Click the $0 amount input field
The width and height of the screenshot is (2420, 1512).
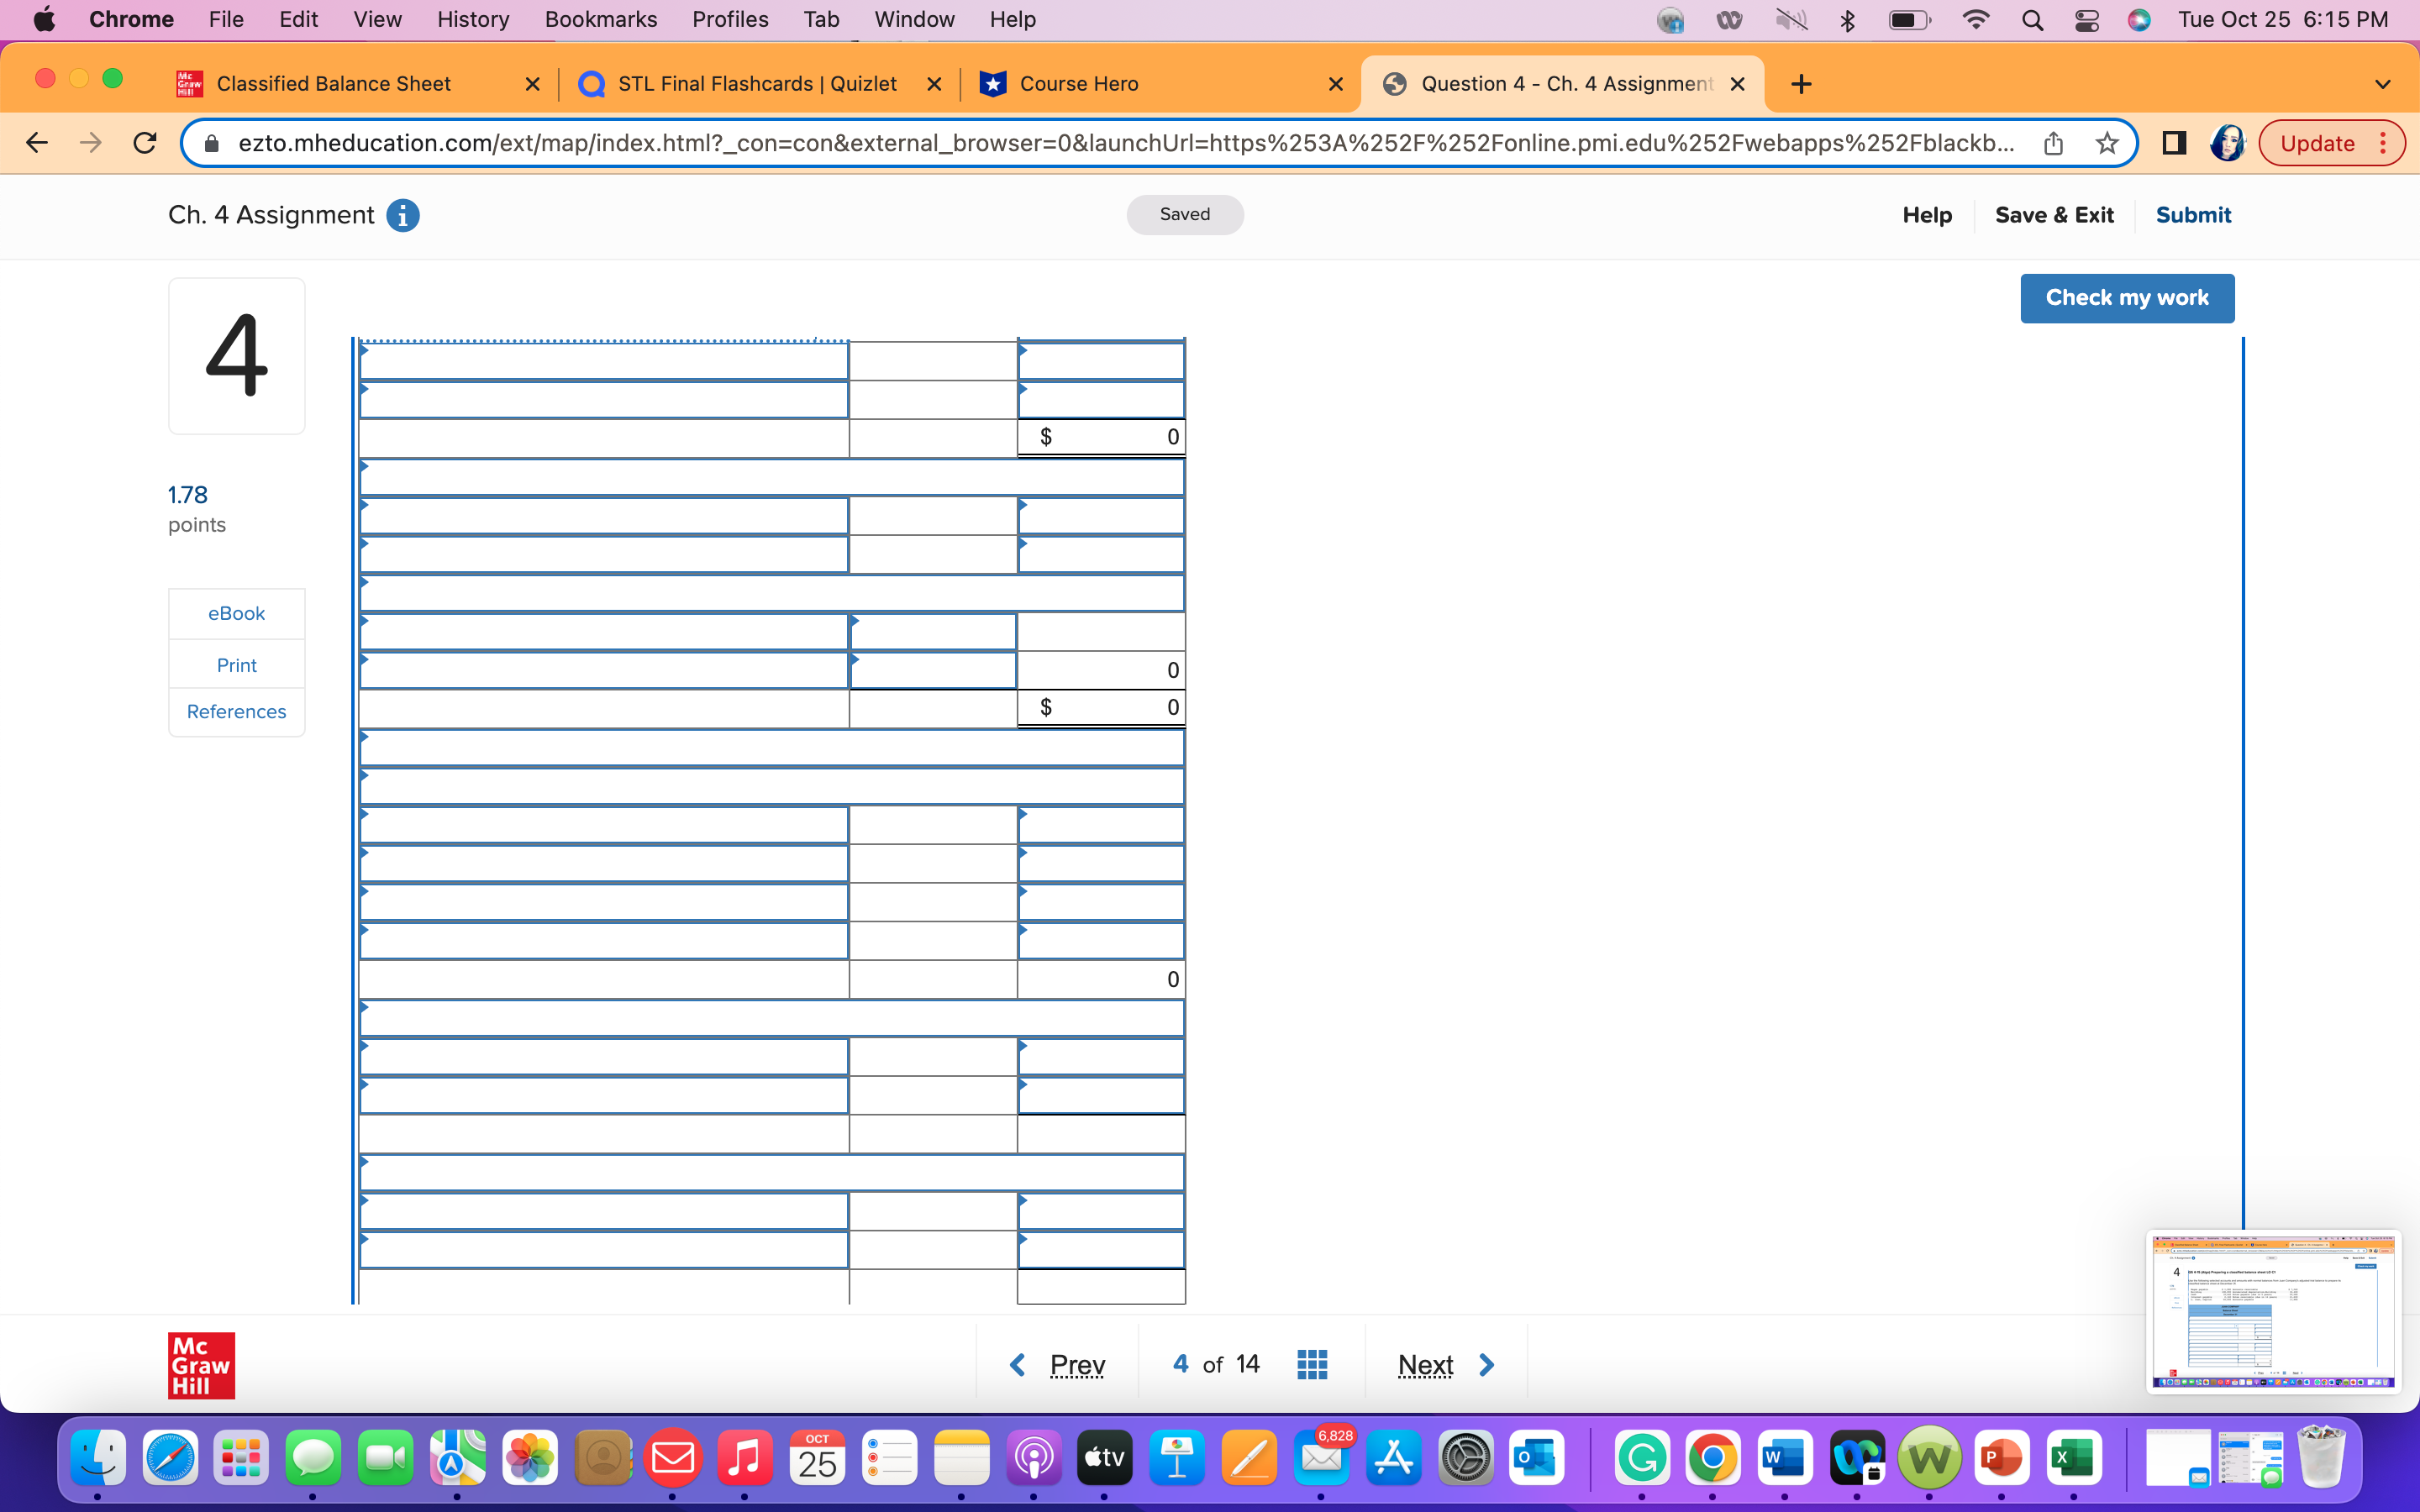click(x=1100, y=436)
